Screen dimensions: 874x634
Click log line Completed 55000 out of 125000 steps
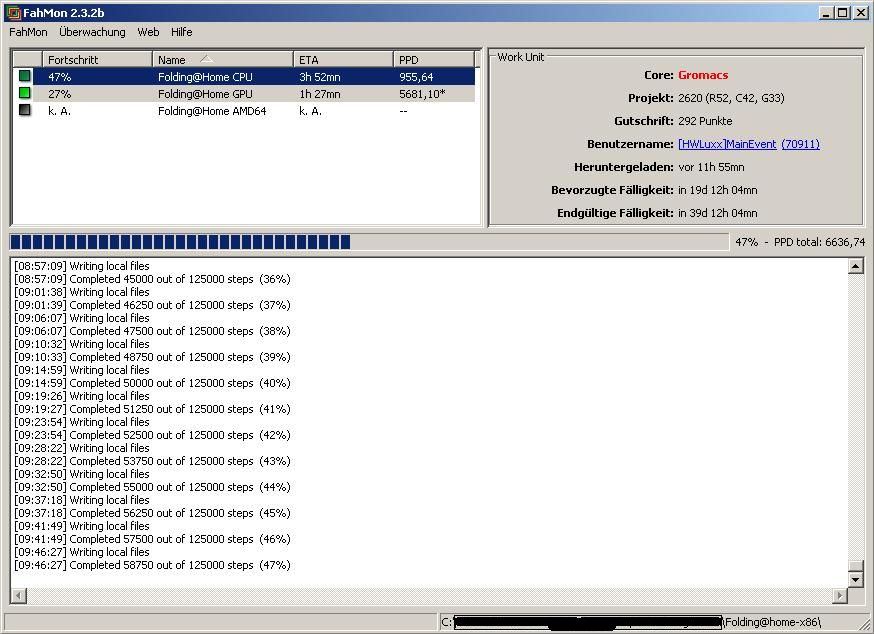[152, 487]
